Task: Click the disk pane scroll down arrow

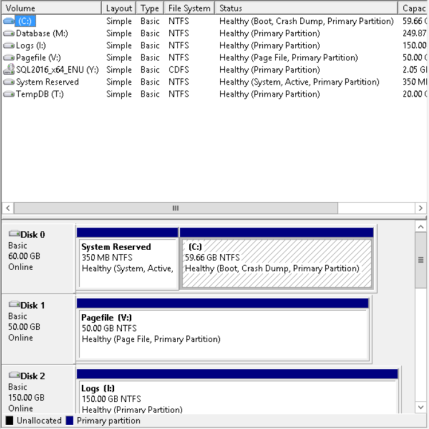Action: 421,407
